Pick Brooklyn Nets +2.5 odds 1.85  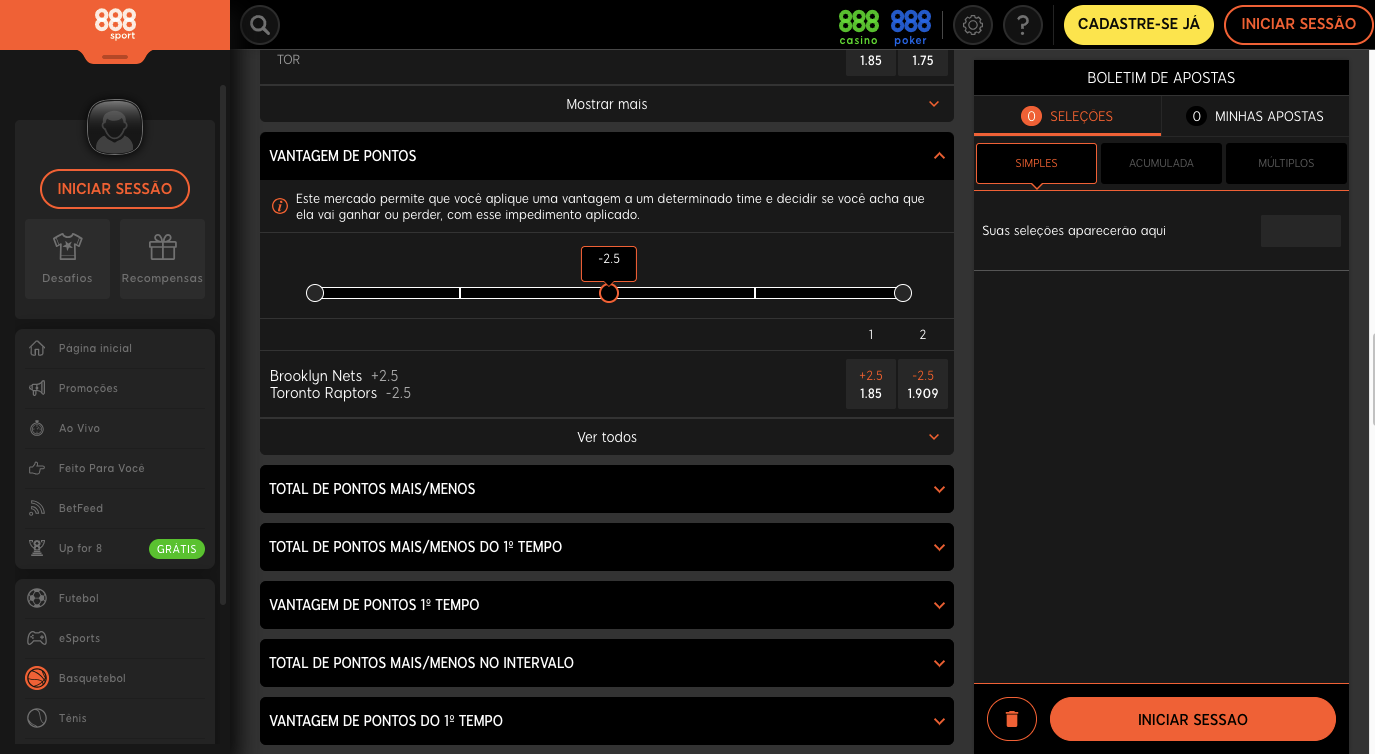(x=871, y=385)
